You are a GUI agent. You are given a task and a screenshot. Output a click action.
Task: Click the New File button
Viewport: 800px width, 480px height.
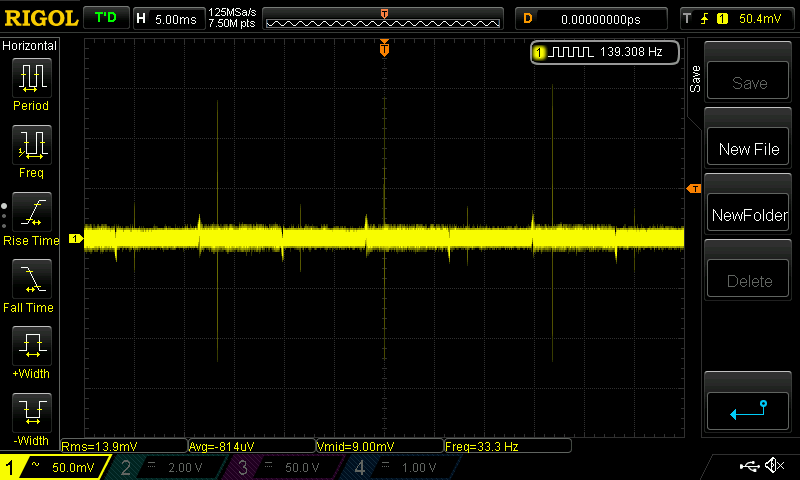[x=748, y=148]
